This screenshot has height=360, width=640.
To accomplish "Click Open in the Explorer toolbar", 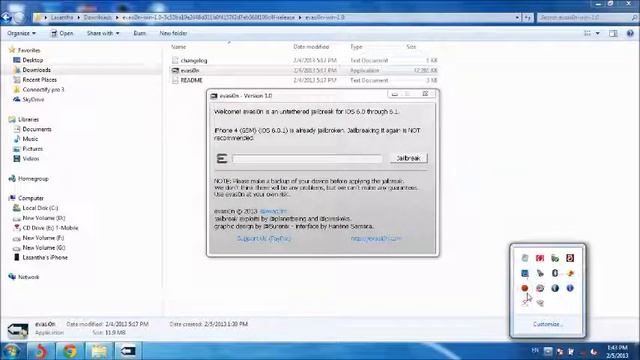I will pos(62,33).
